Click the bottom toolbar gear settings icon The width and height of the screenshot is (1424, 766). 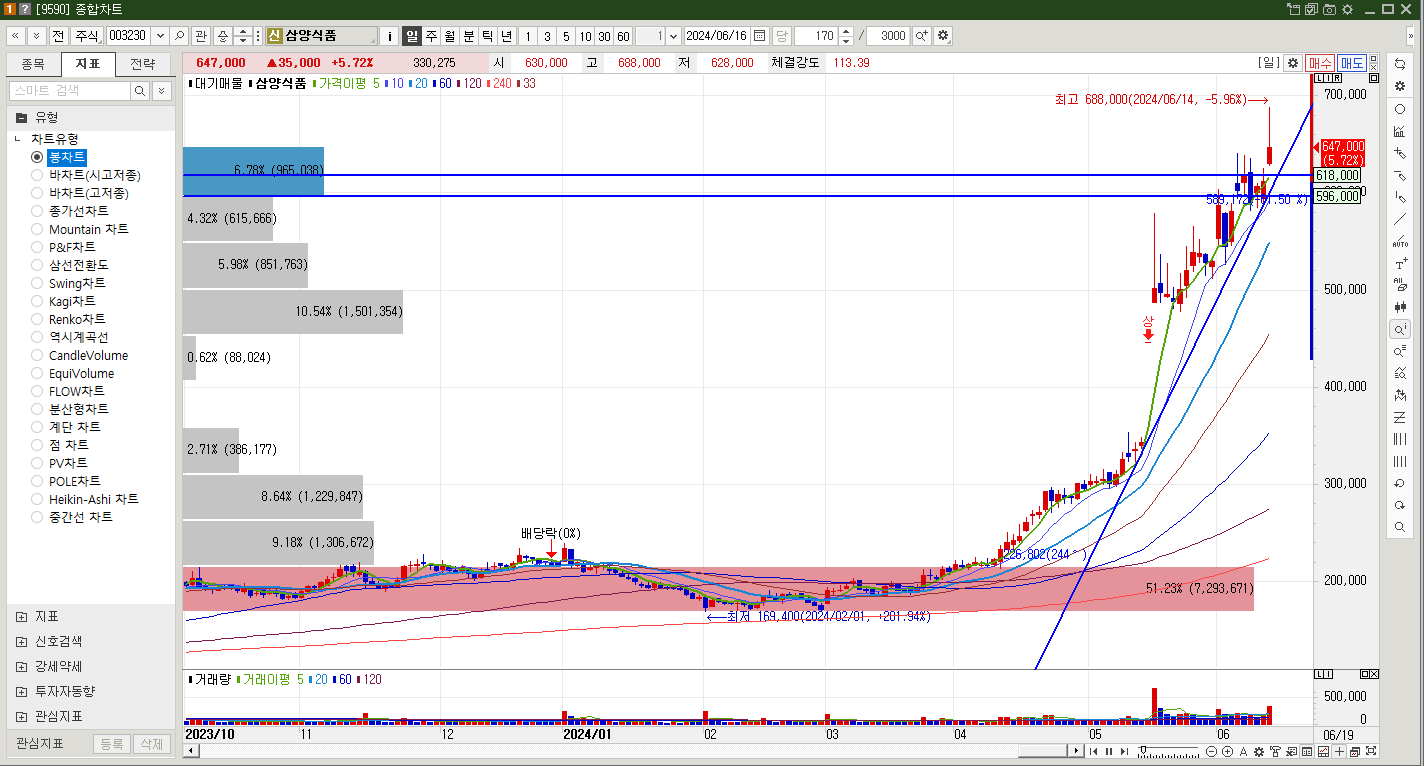coord(1259,751)
